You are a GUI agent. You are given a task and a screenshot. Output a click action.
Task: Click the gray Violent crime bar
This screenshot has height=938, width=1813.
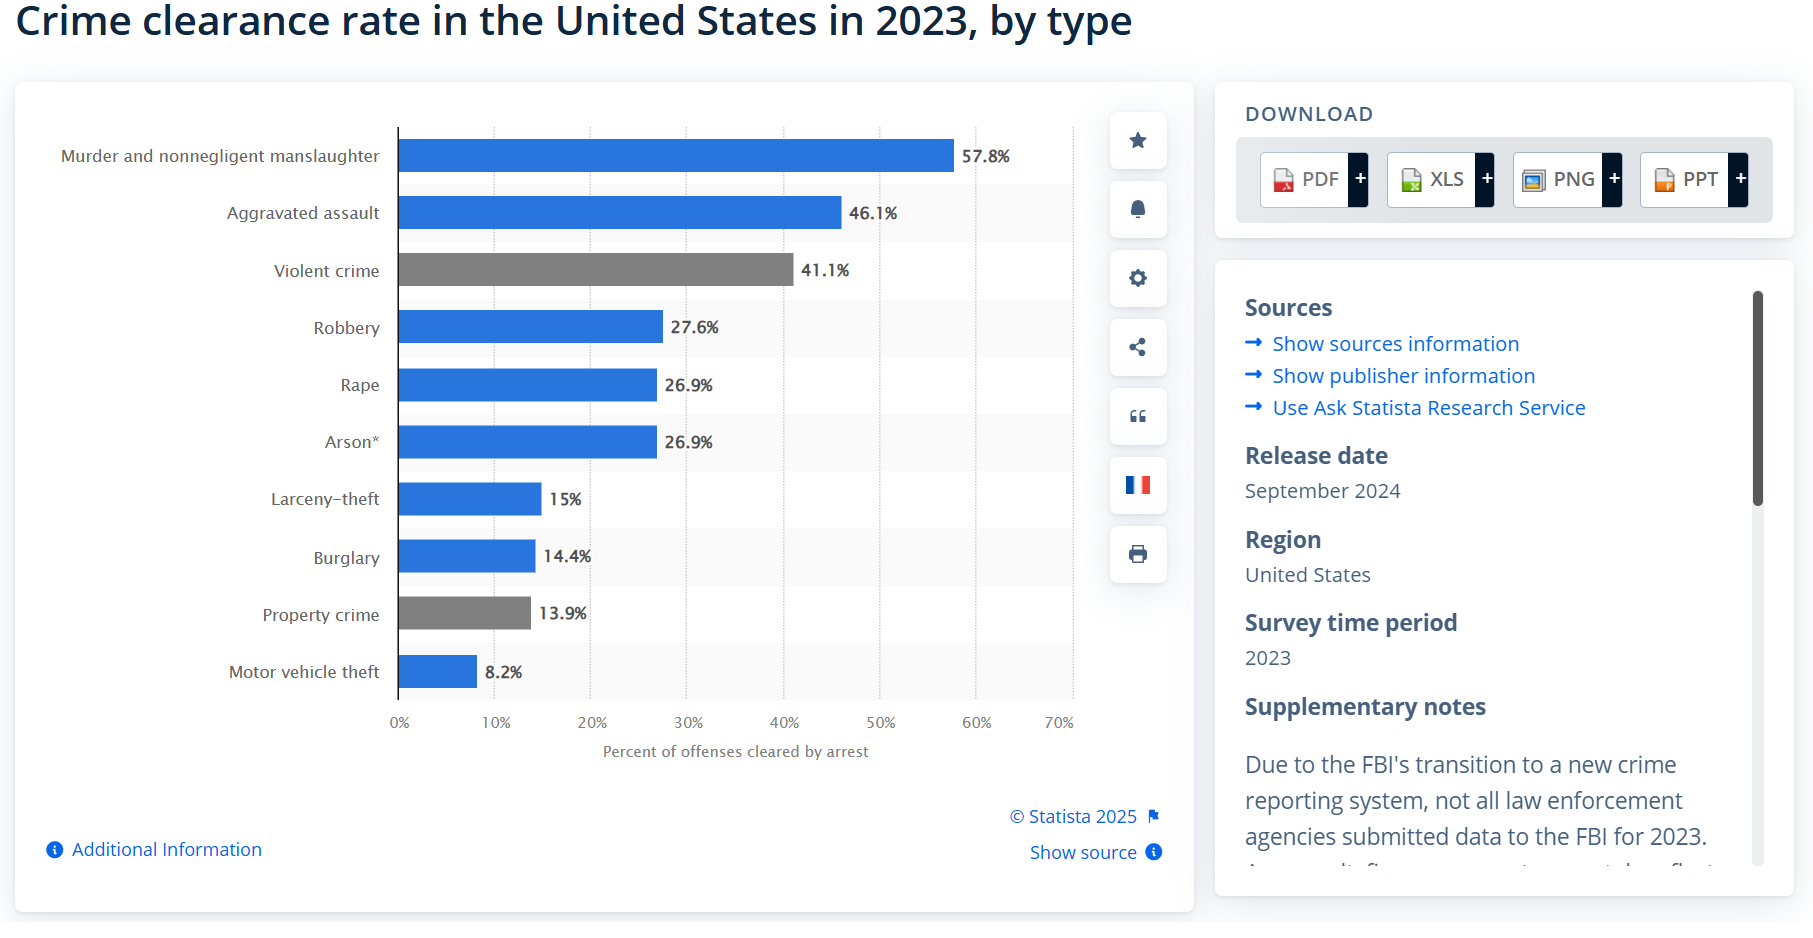pos(596,270)
